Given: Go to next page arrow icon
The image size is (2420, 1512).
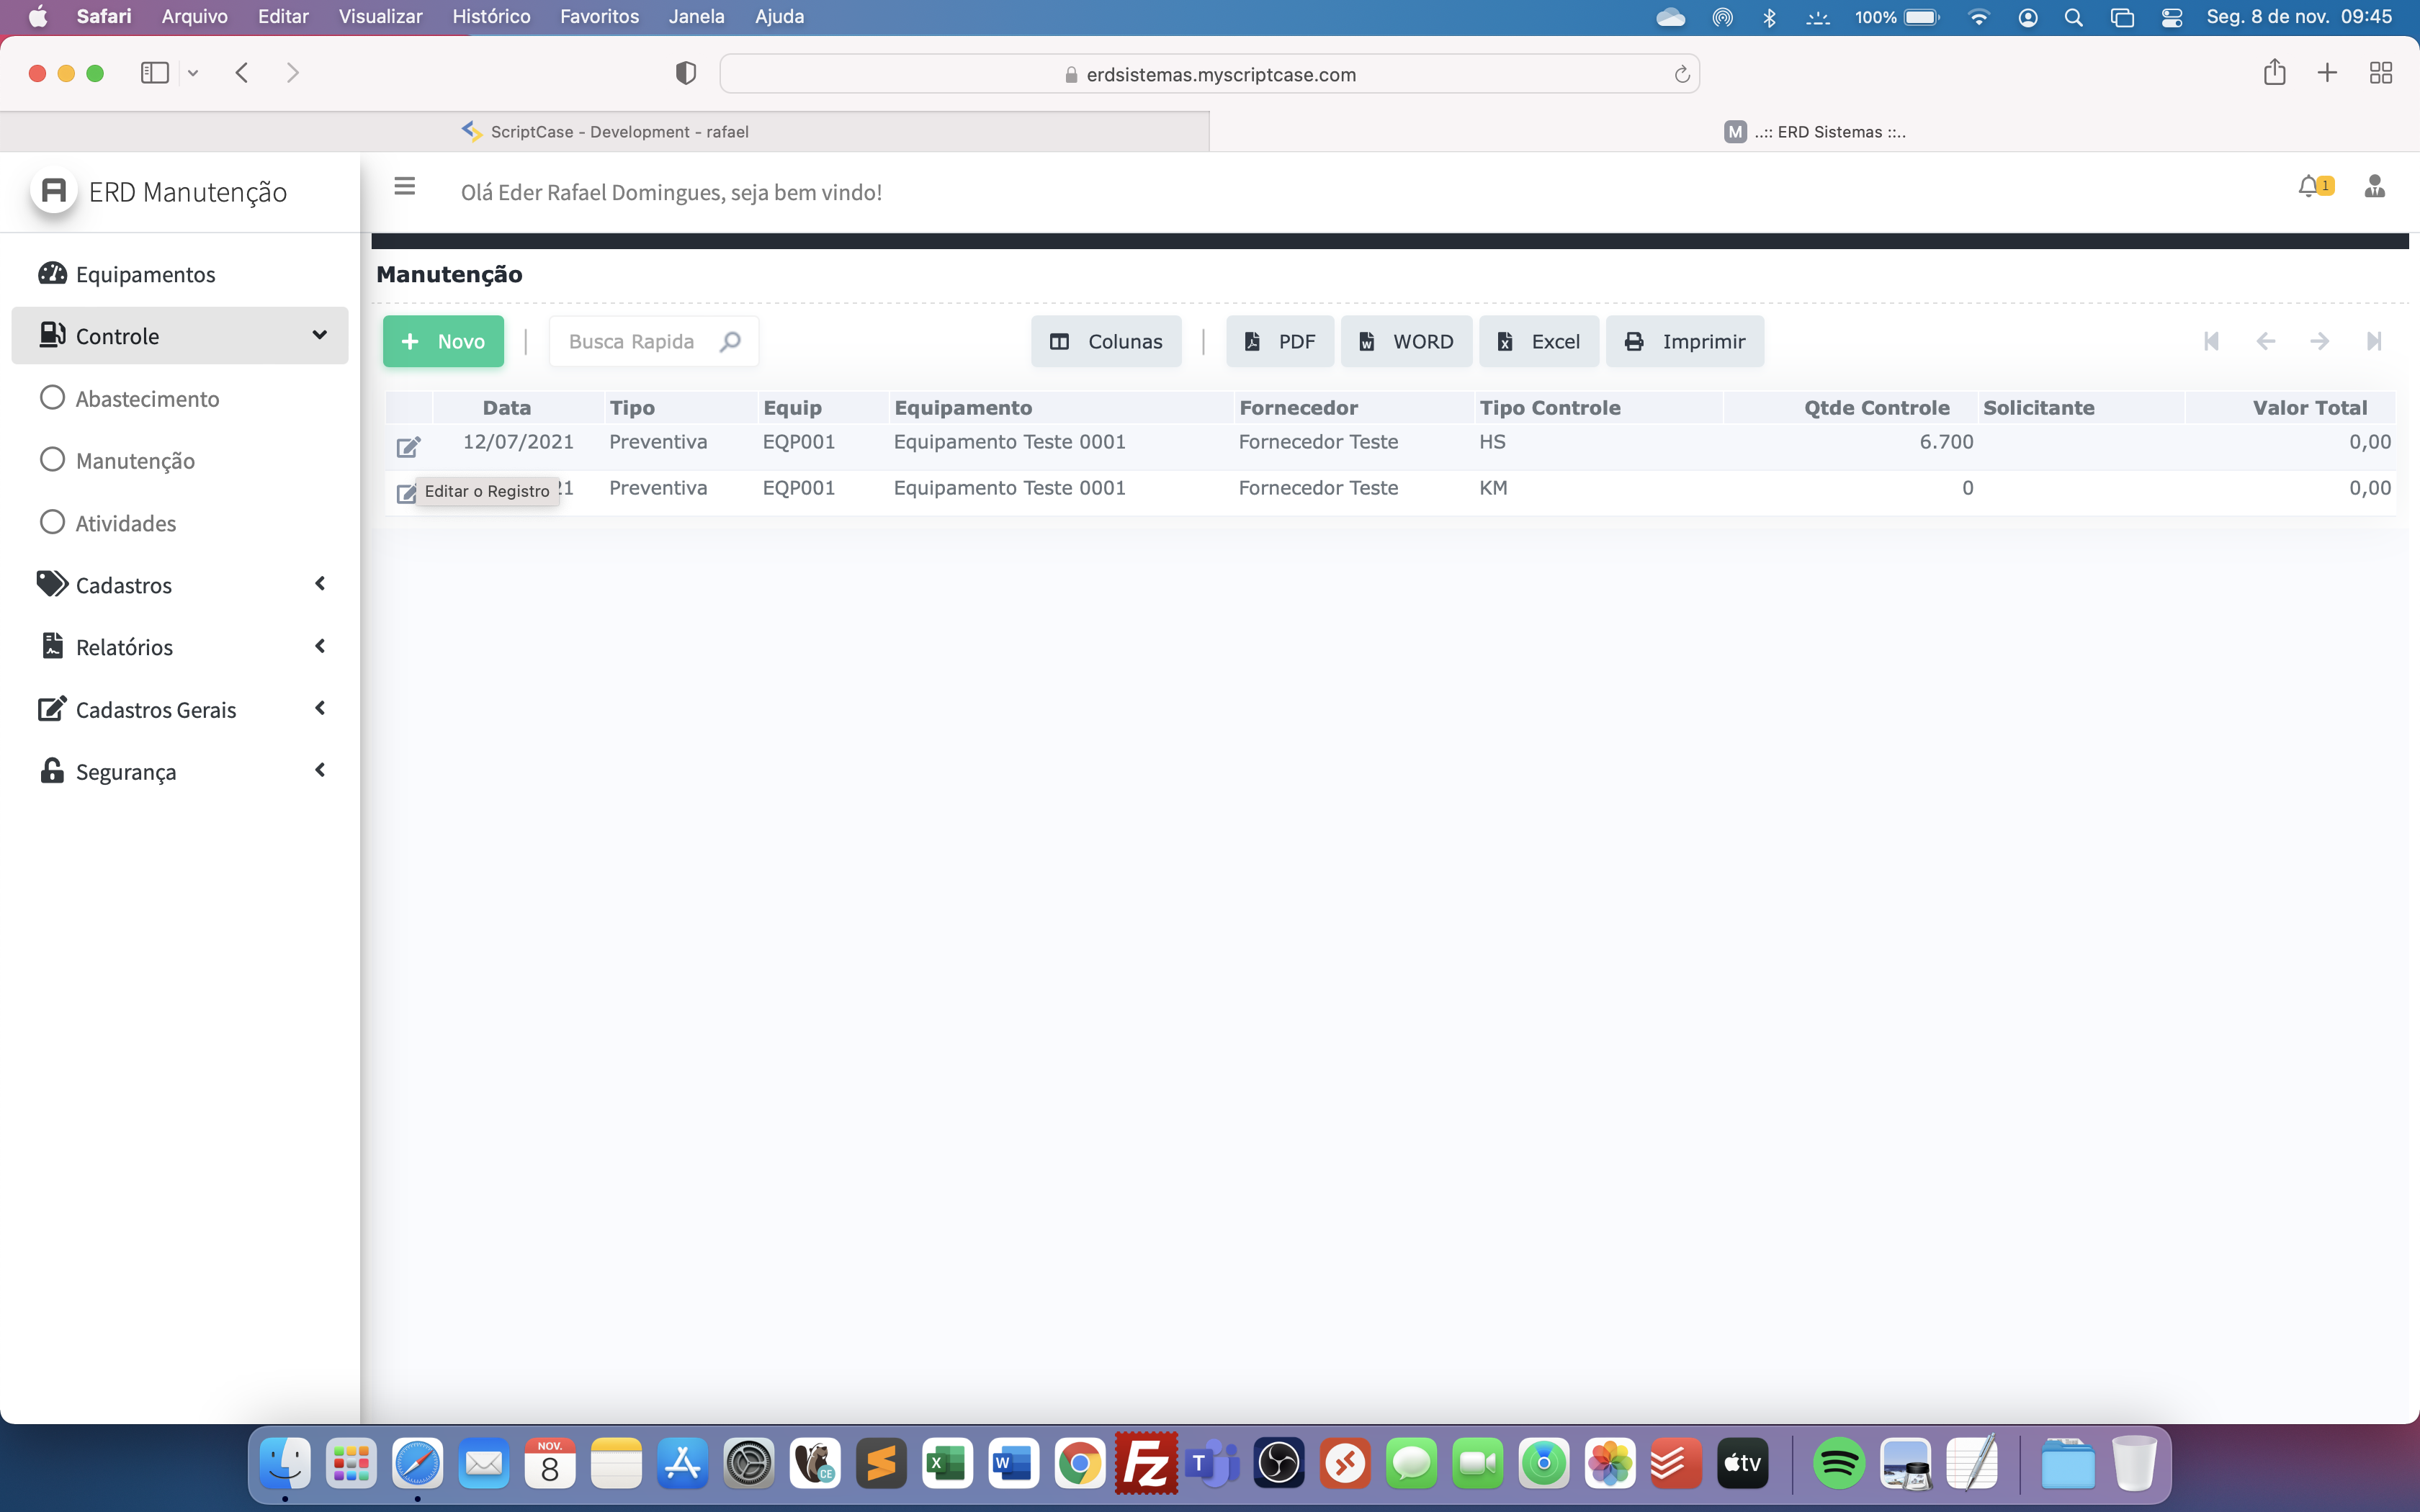Looking at the screenshot, I should (x=2319, y=341).
